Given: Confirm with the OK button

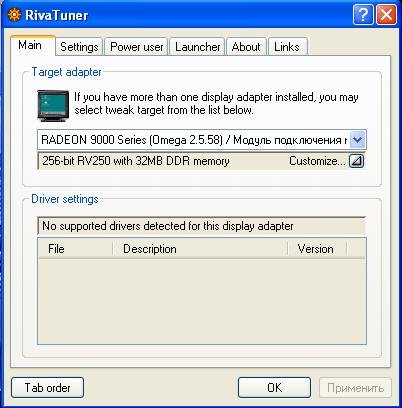Looking at the screenshot, I should (x=274, y=388).
